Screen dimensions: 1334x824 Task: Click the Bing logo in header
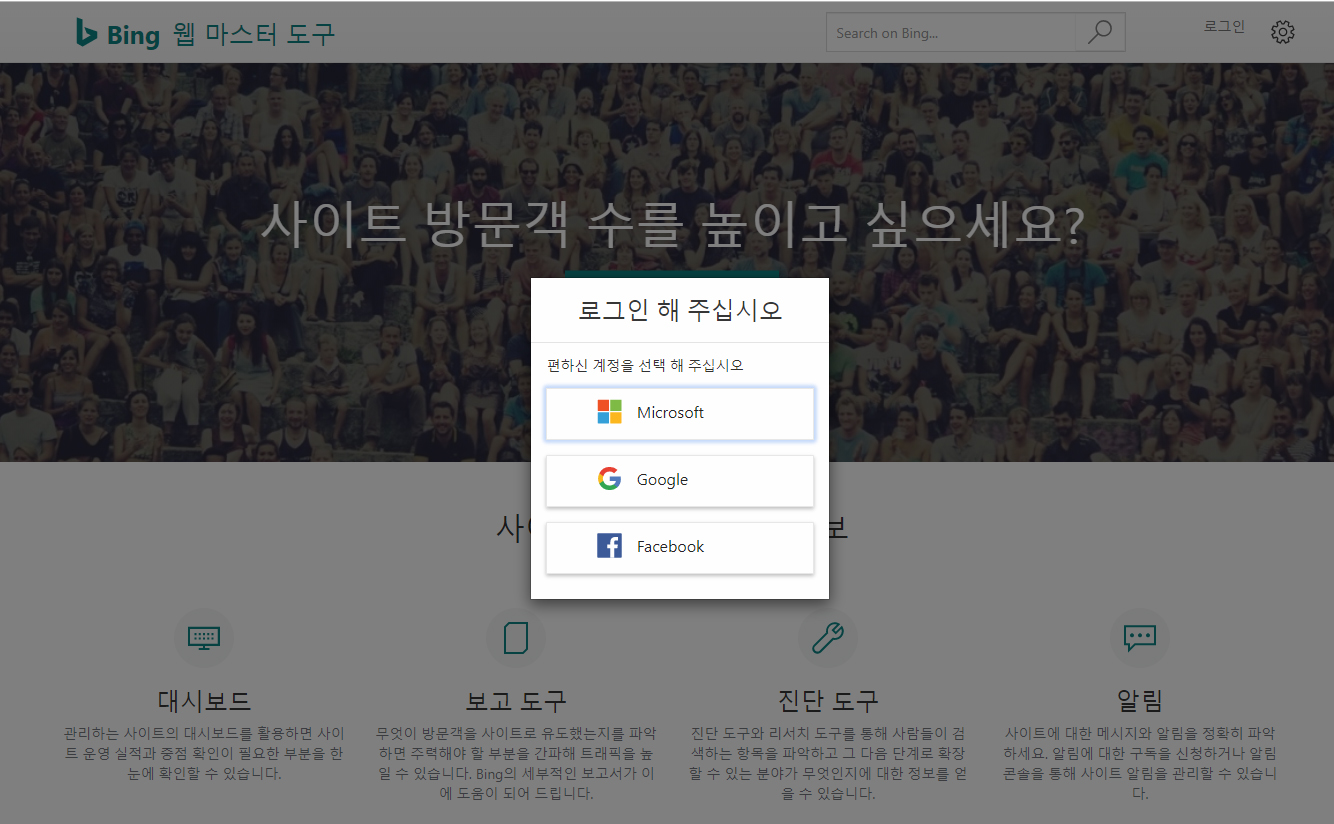coord(117,34)
